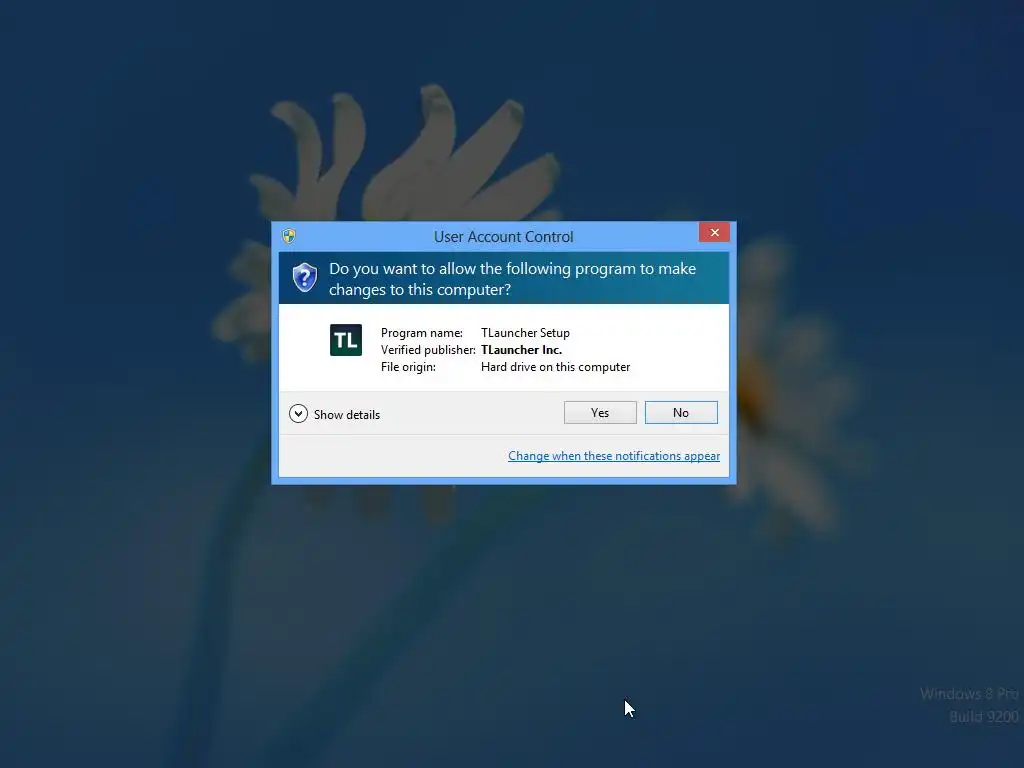Click Yes to allow TLauncher Setup
This screenshot has width=1024, height=768.
point(600,413)
